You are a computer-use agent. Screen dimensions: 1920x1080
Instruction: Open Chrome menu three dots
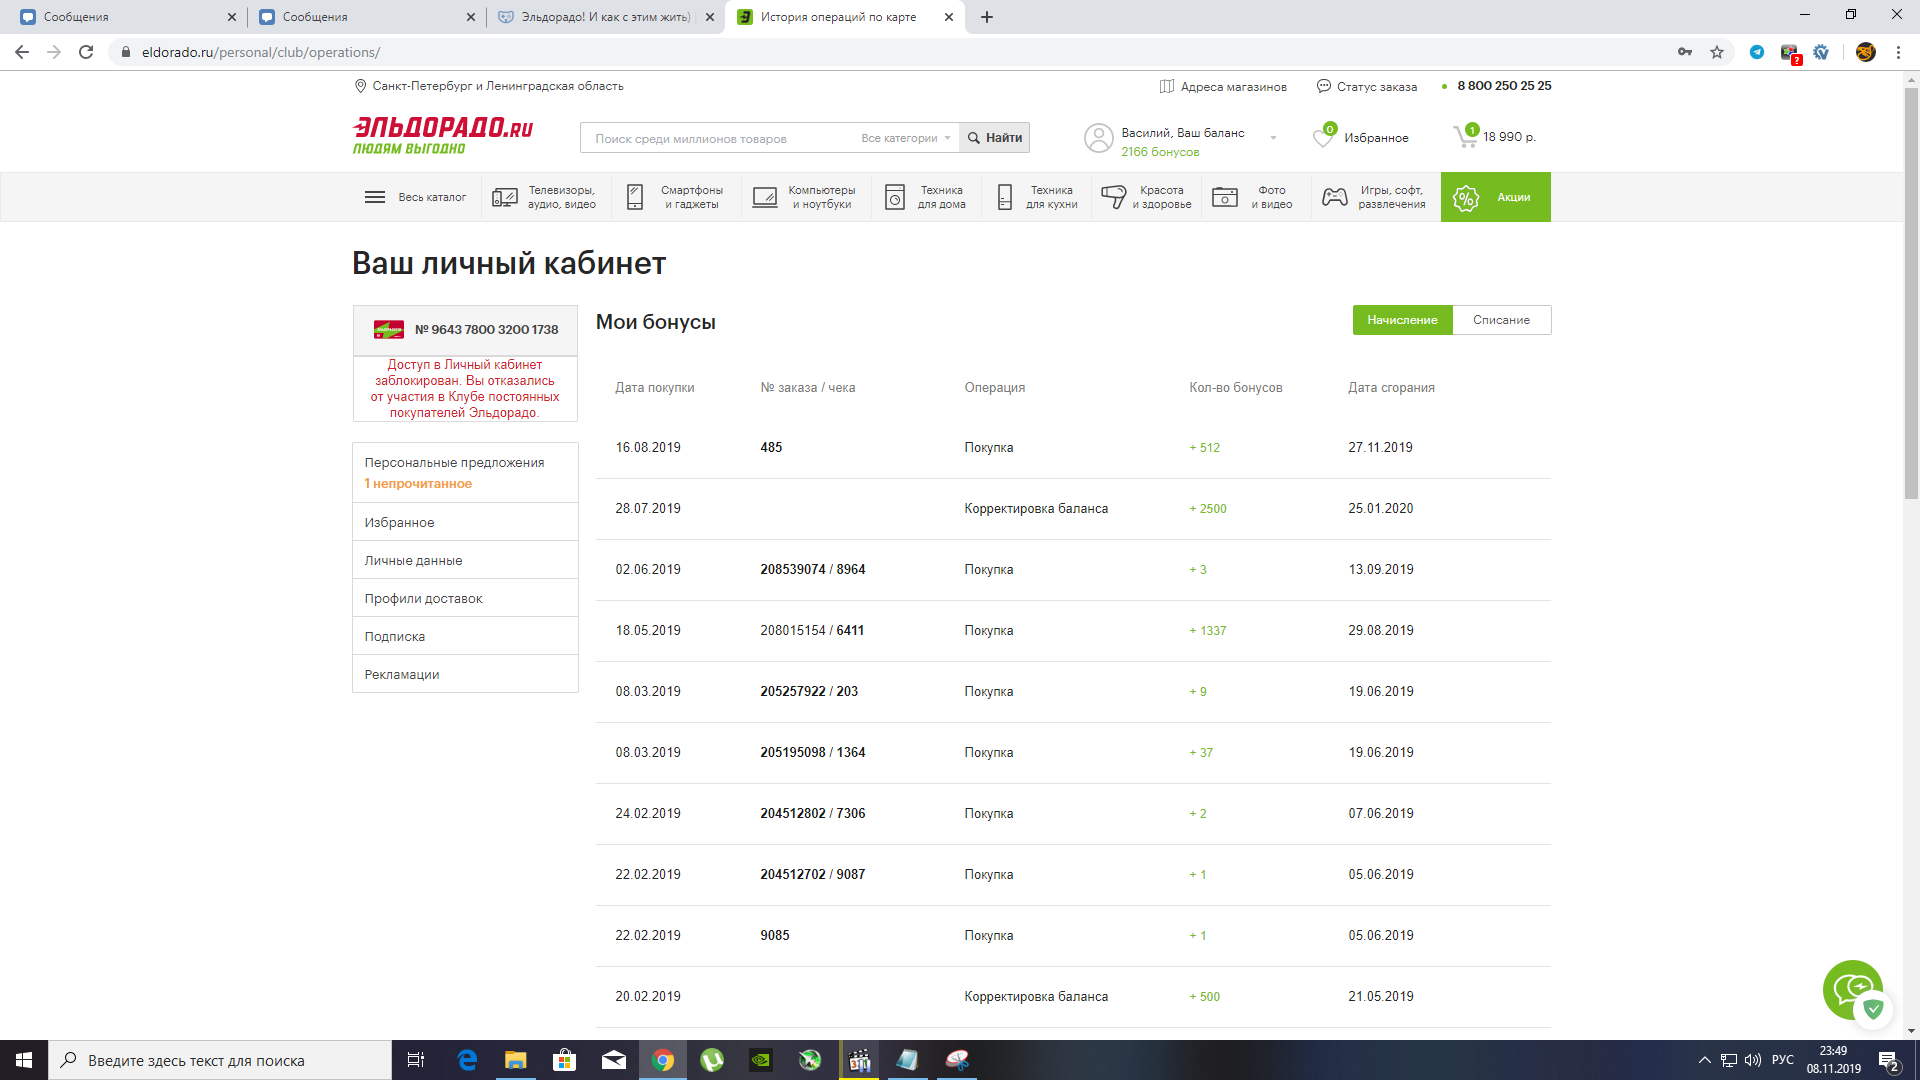pyautogui.click(x=1898, y=52)
